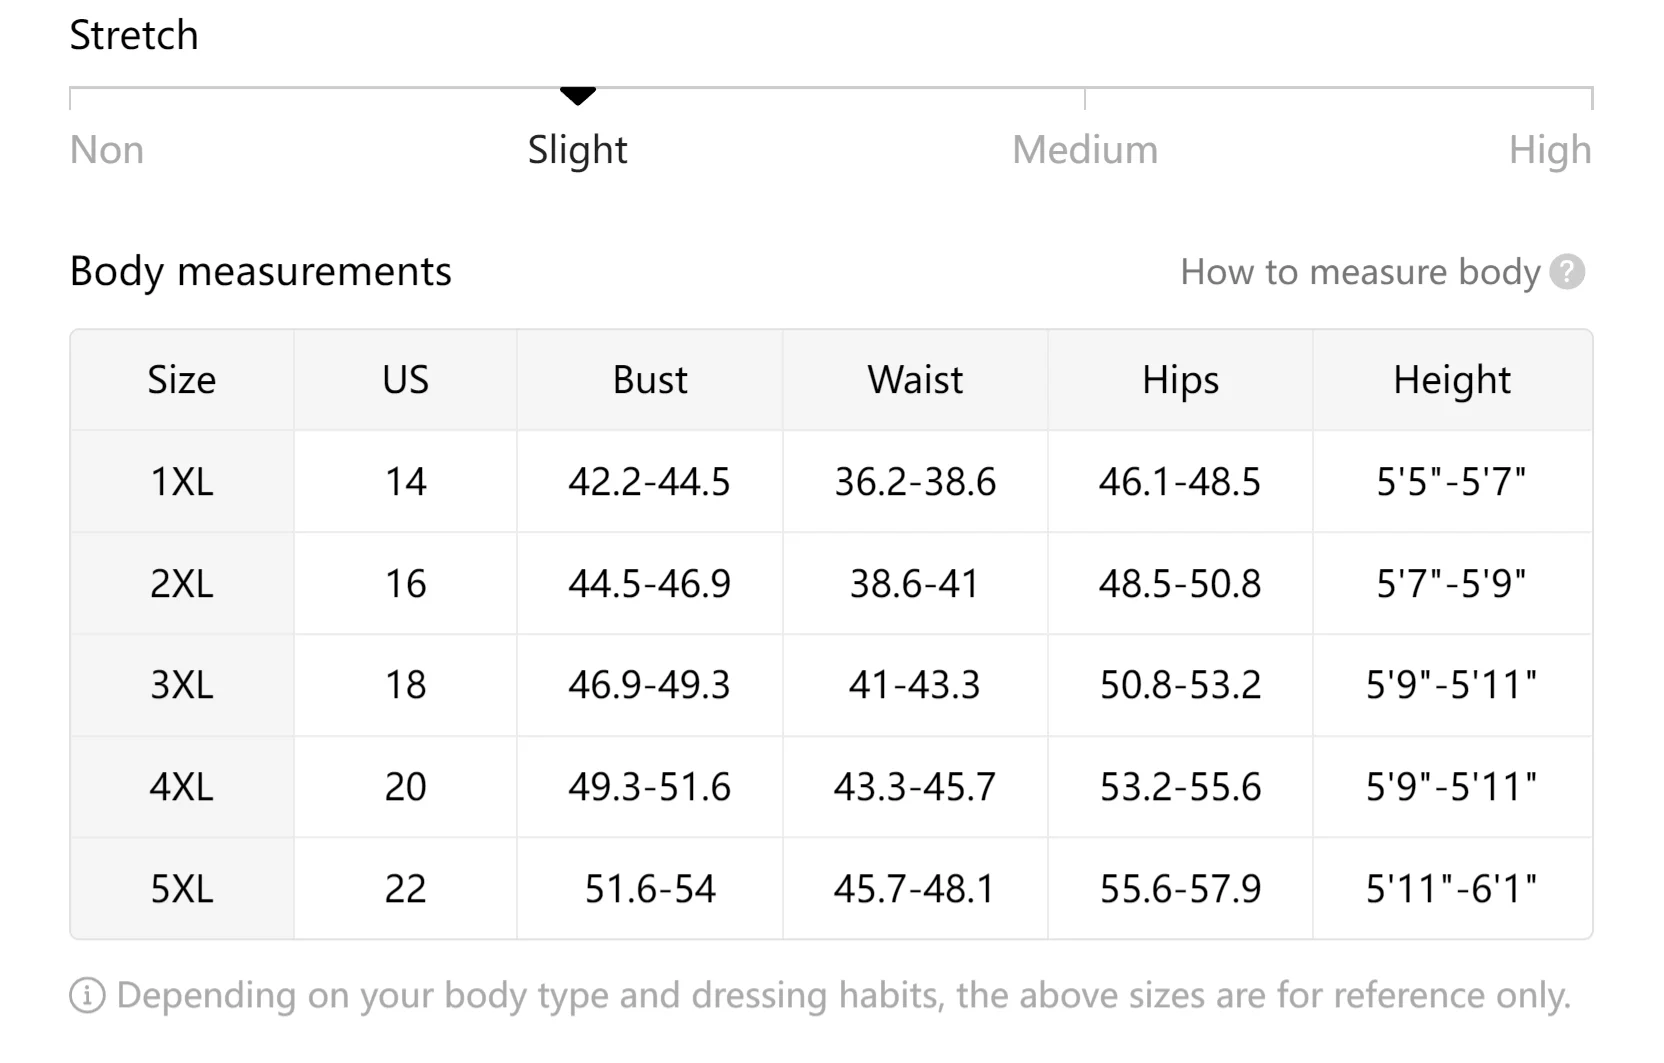
Task: Select the Slight stretch label
Action: (578, 150)
